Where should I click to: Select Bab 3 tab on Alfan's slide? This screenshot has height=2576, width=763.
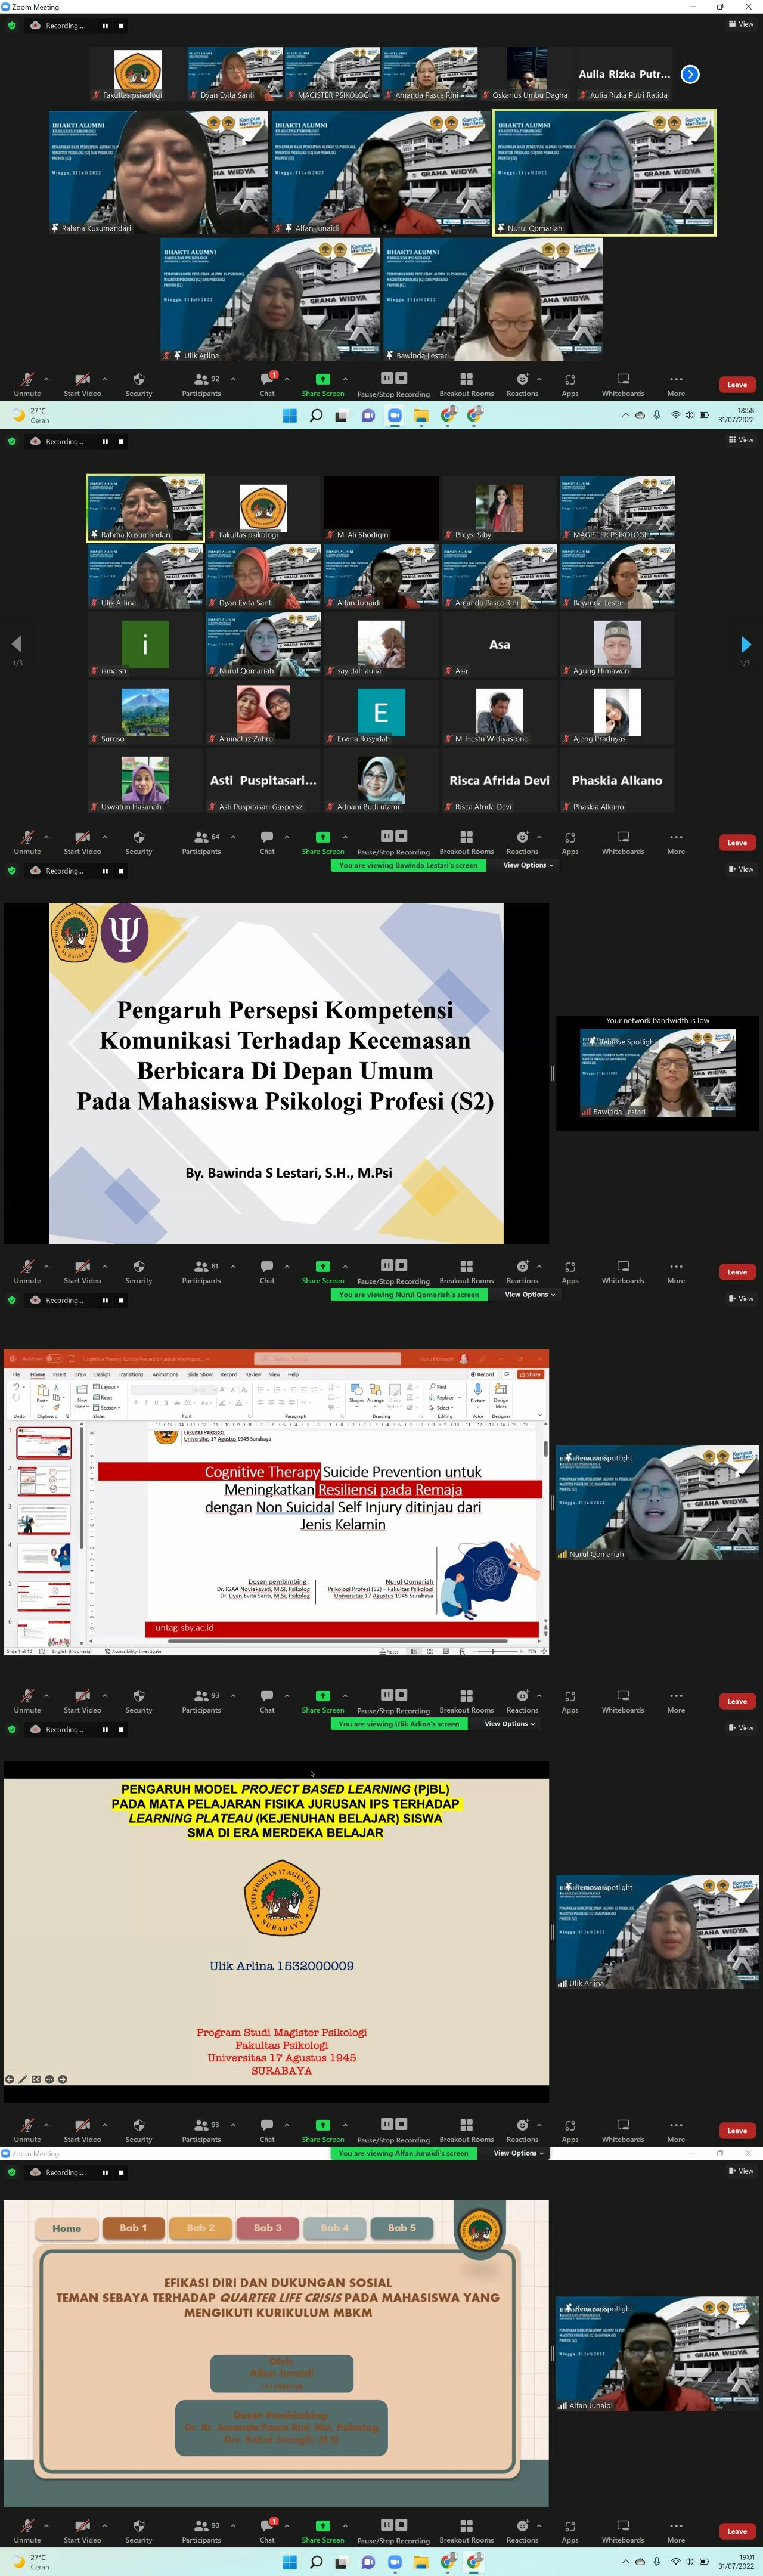268,2227
